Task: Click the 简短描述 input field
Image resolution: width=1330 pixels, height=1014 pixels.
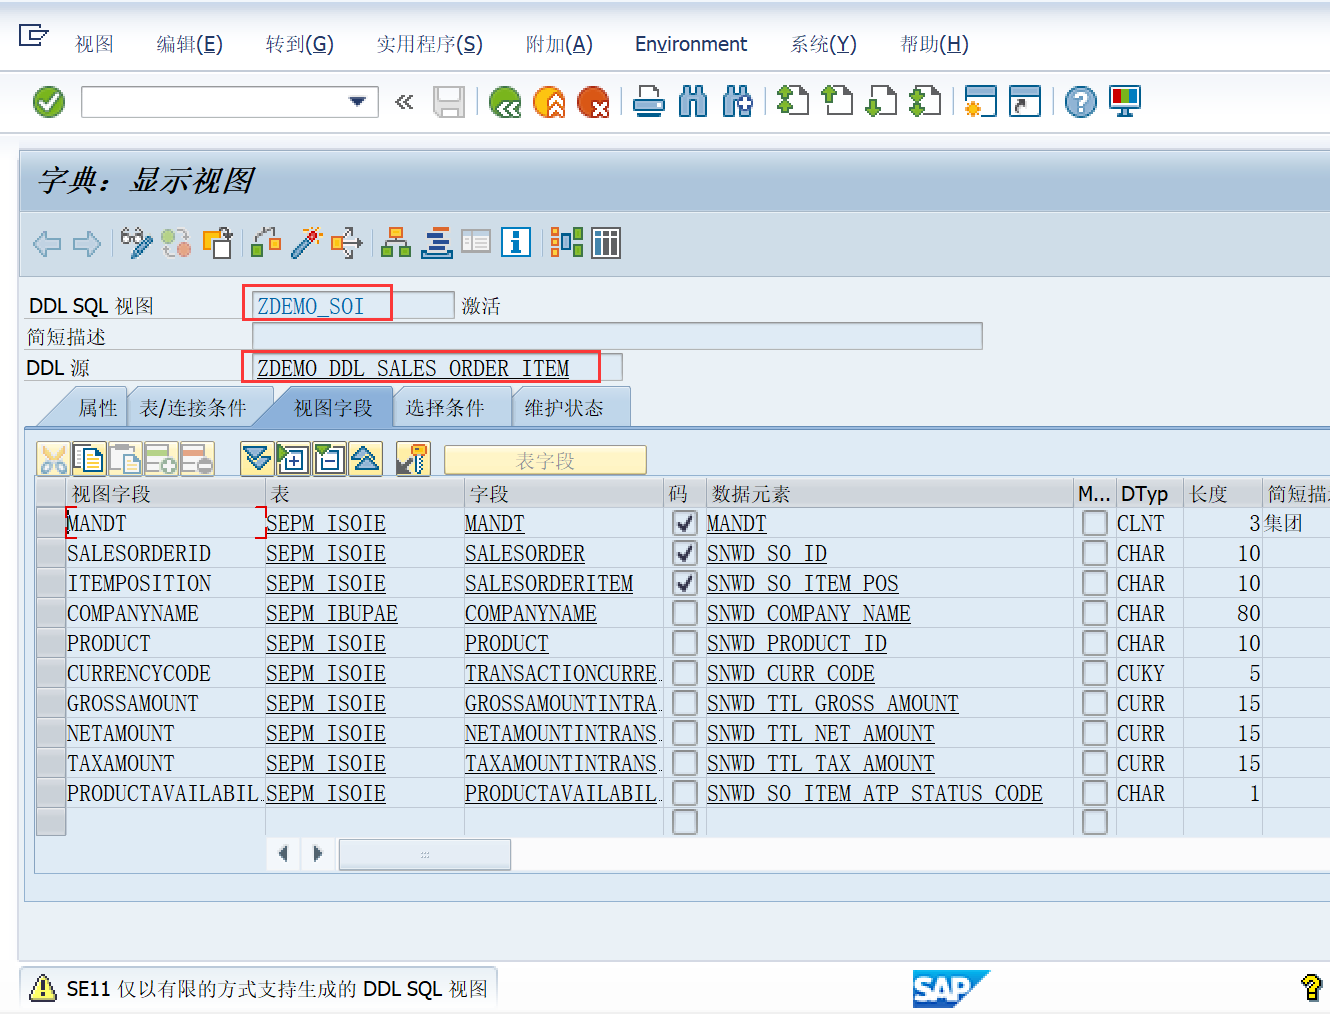Action: tap(617, 336)
